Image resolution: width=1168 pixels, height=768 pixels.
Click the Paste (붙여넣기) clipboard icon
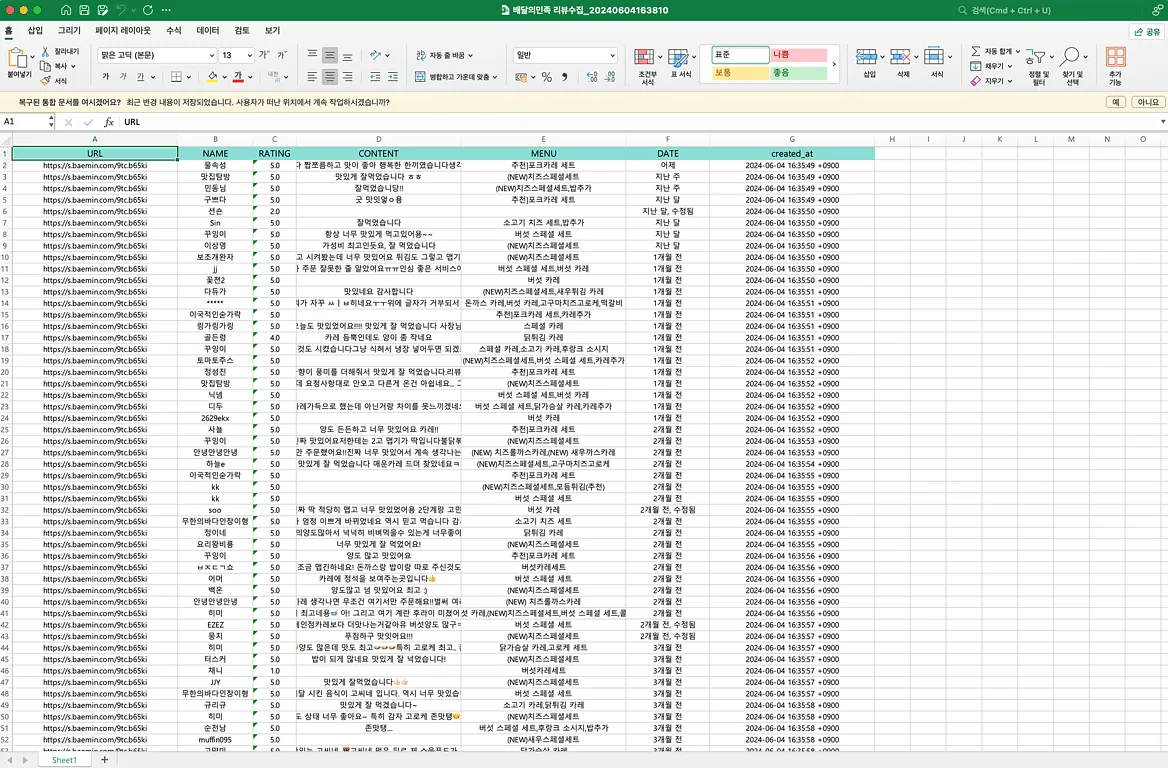pyautogui.click(x=18, y=59)
